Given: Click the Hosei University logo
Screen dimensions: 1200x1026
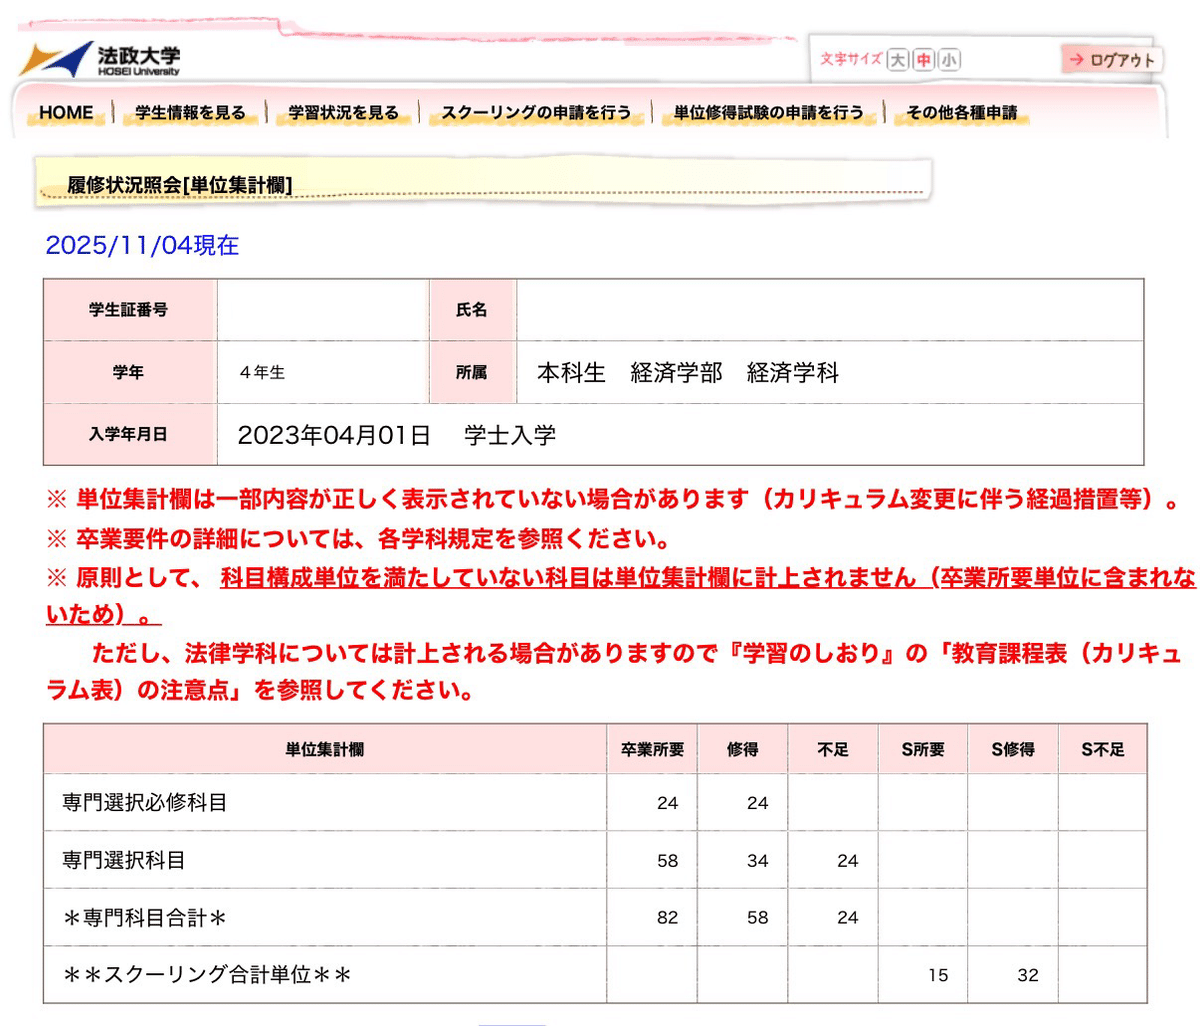Looking at the screenshot, I should (x=105, y=56).
